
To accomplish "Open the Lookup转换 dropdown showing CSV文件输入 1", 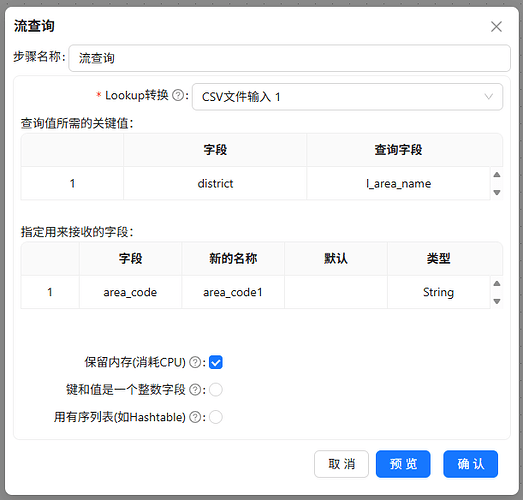I will 347,97.
